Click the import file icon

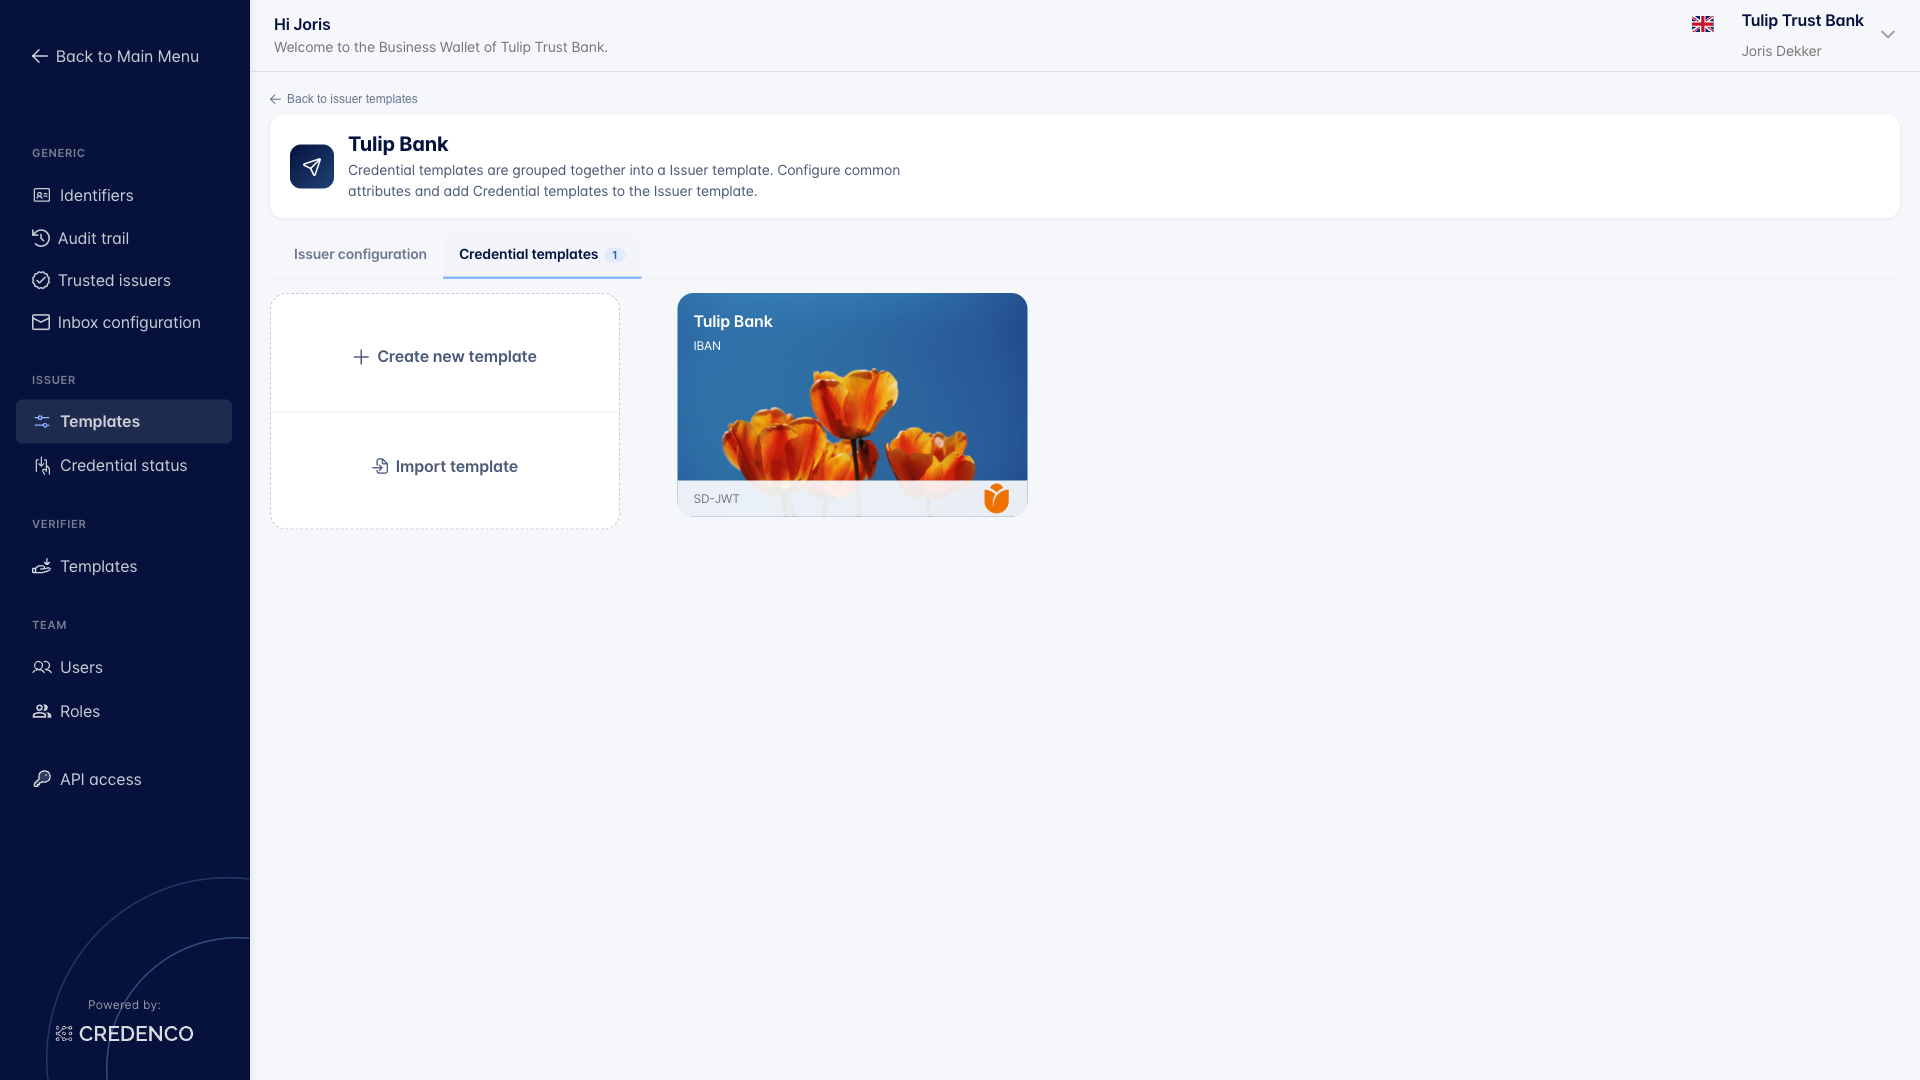(x=380, y=466)
